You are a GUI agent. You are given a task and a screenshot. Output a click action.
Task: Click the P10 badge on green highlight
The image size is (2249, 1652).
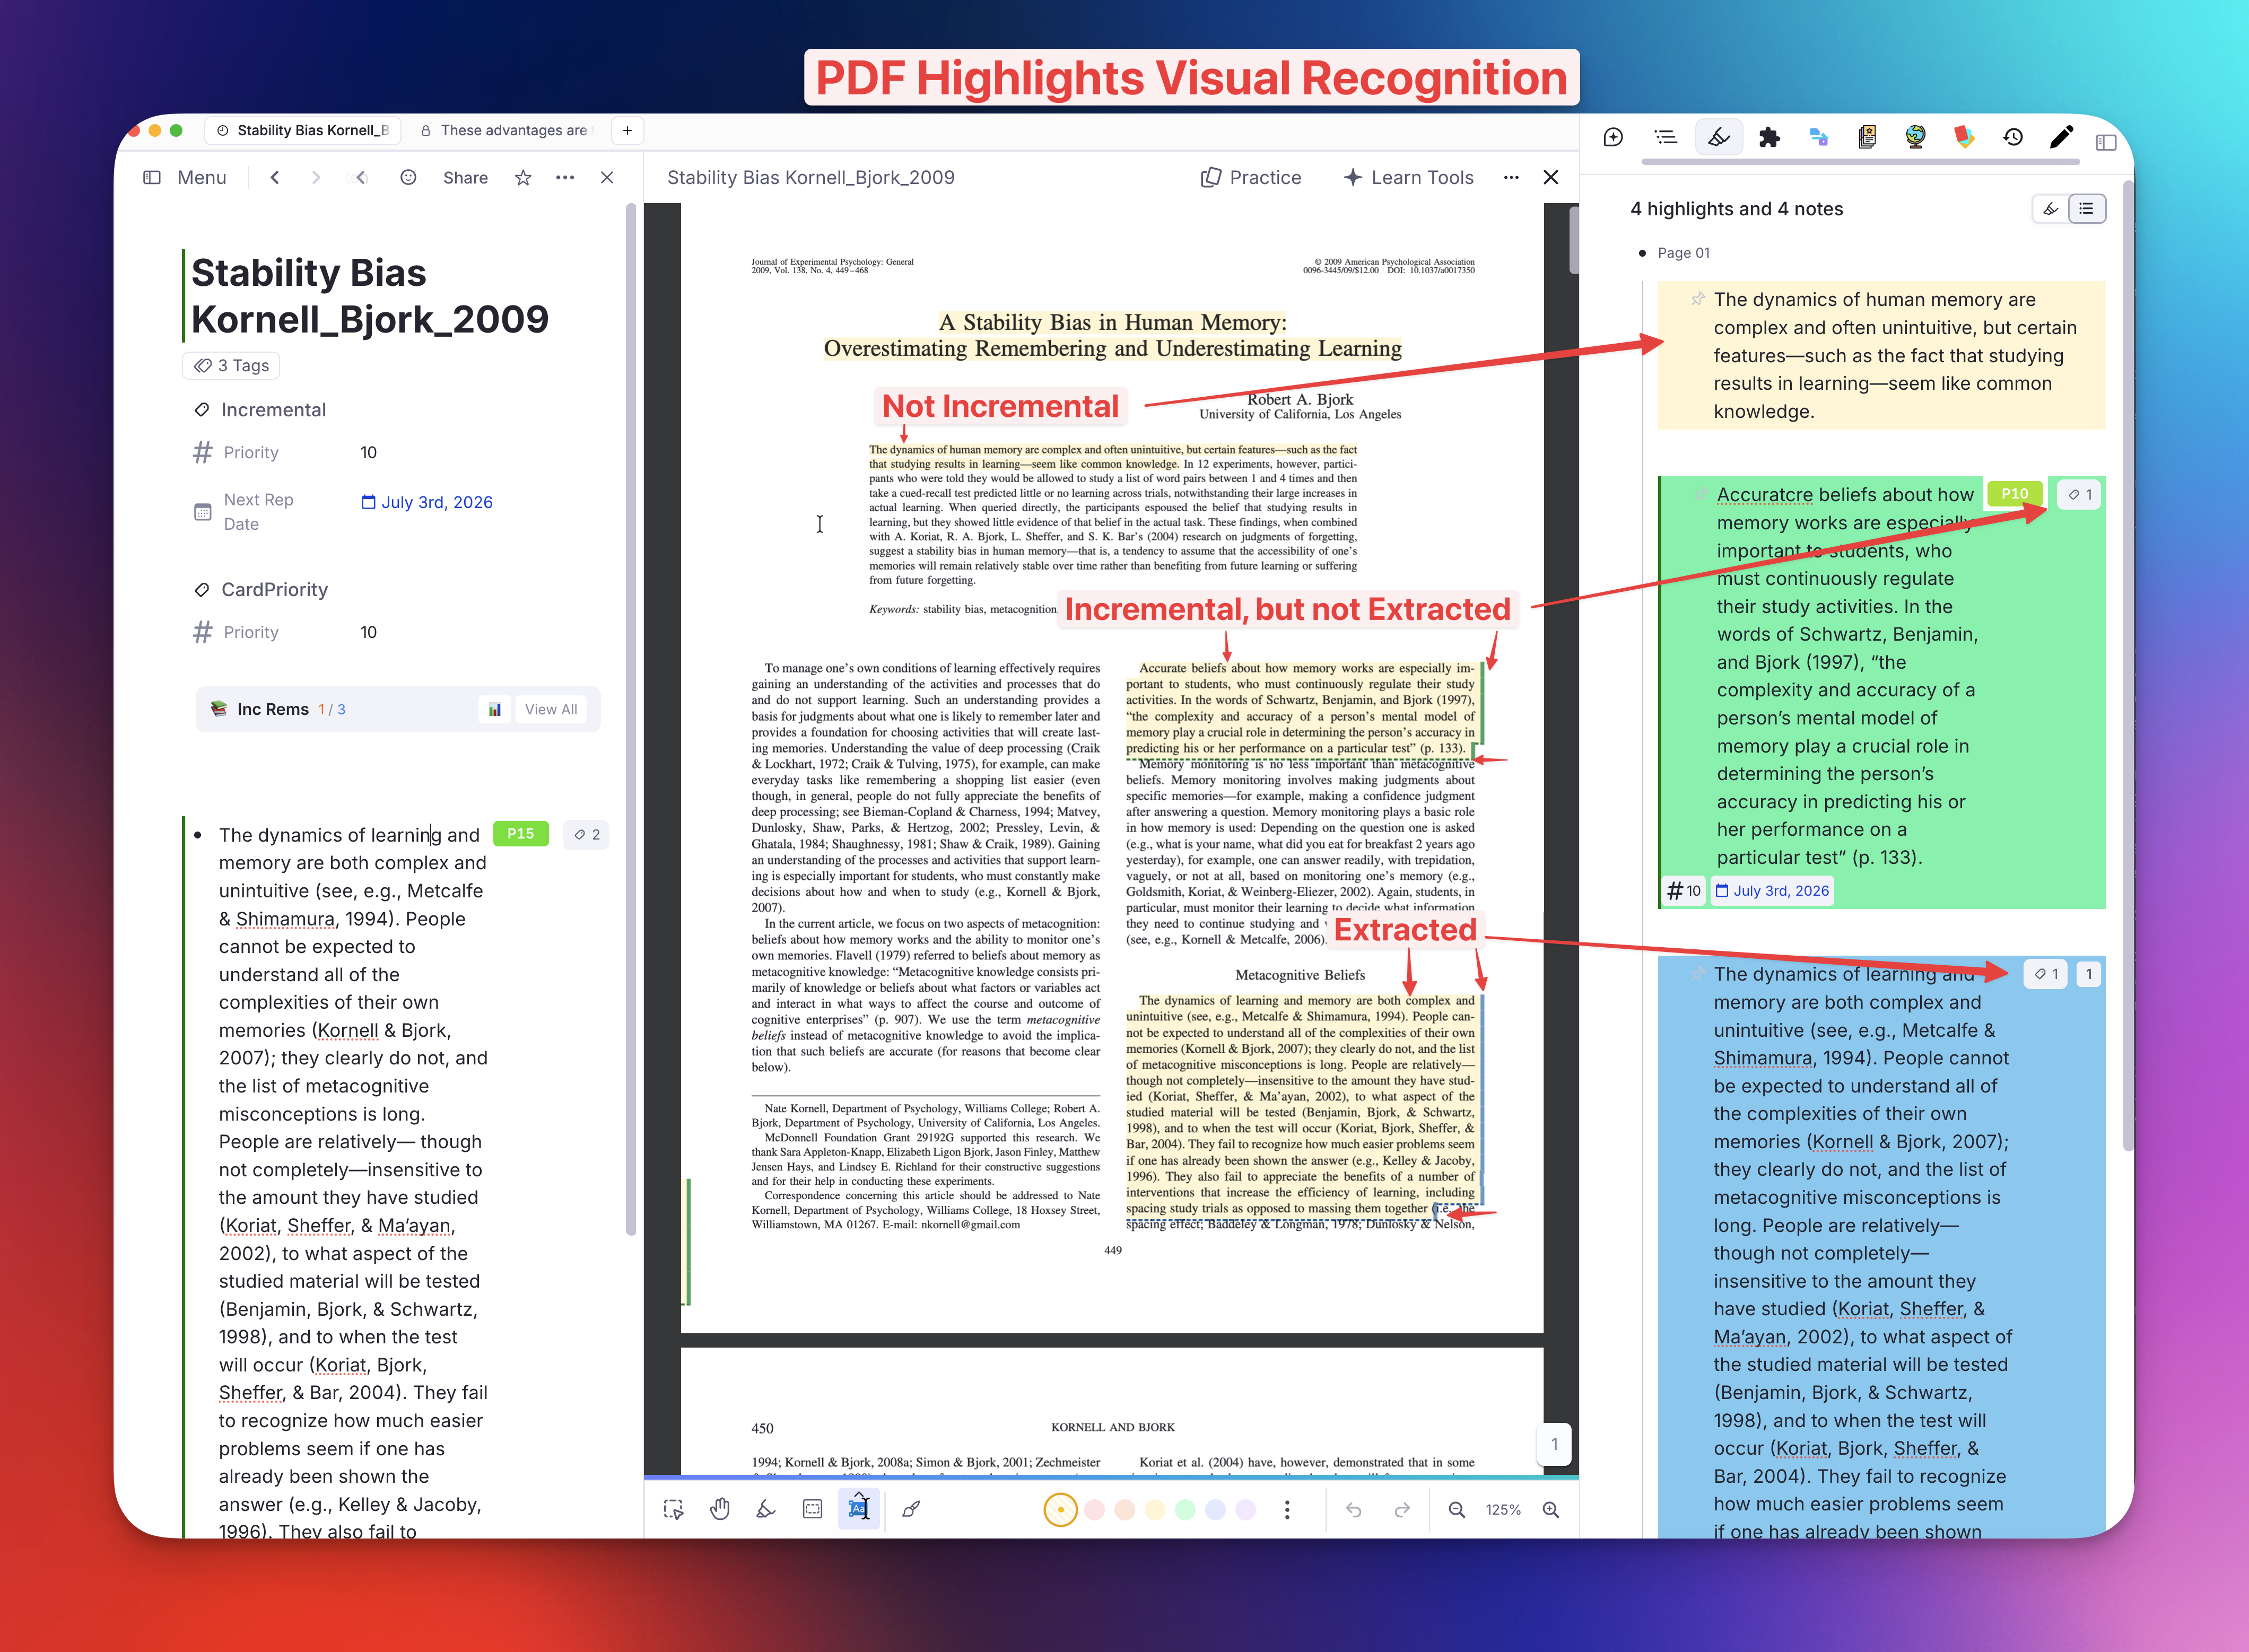[x=2015, y=493]
